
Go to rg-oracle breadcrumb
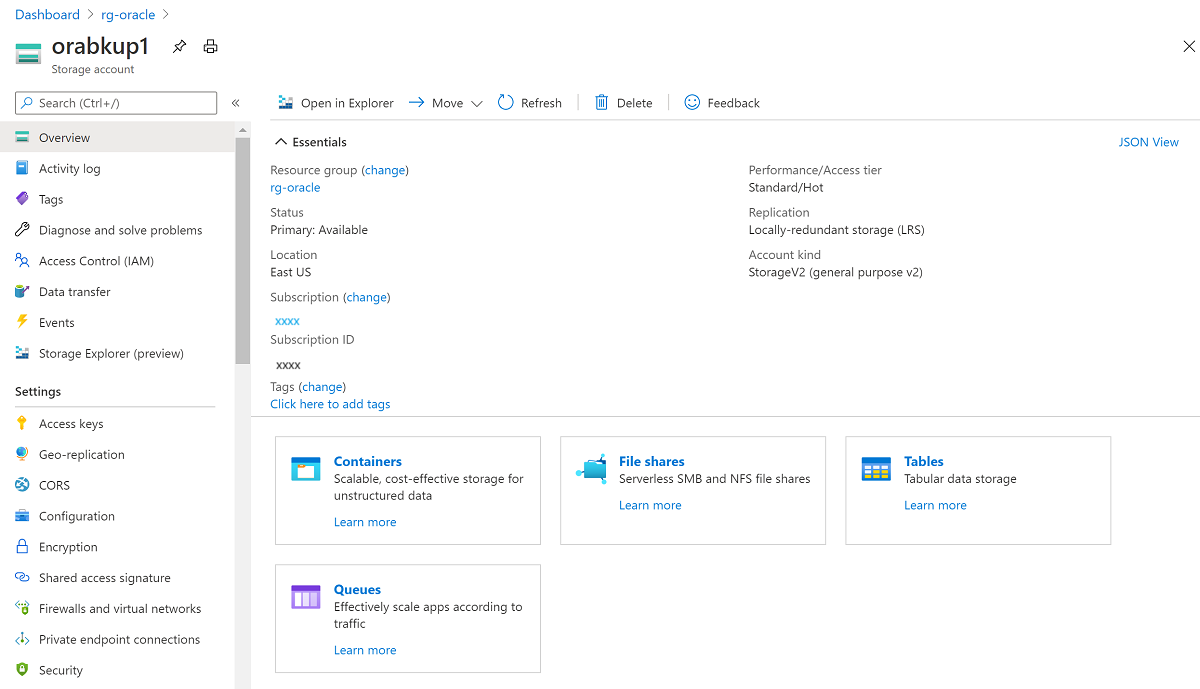128,15
